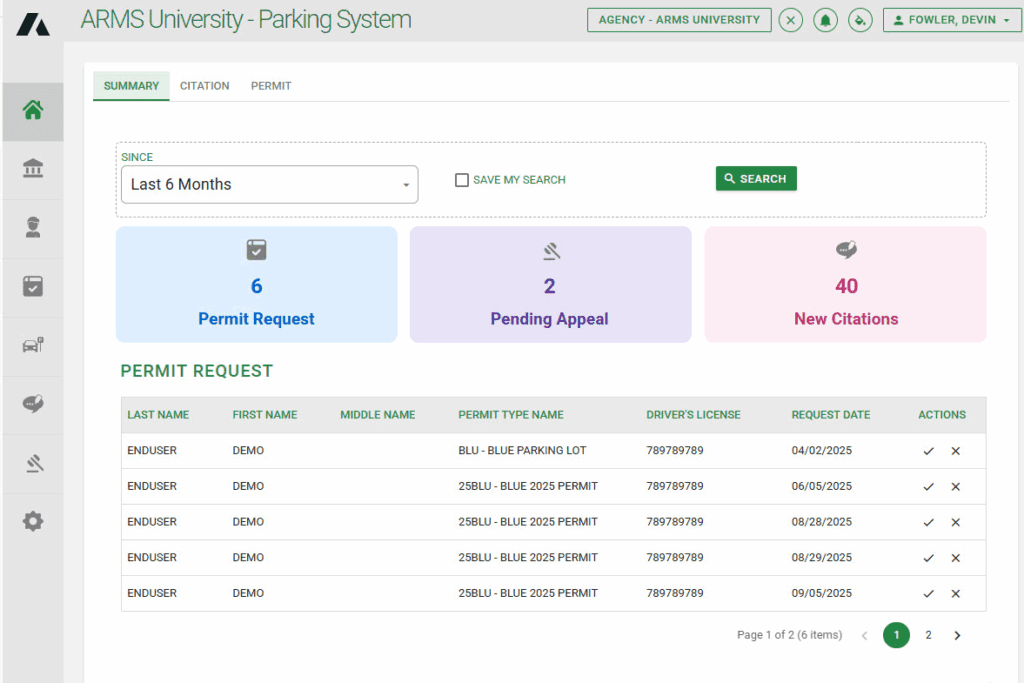Screen dimensions: 1024x683
Task: Open the agency/bank icon in the sidebar
Action: pos(33,169)
